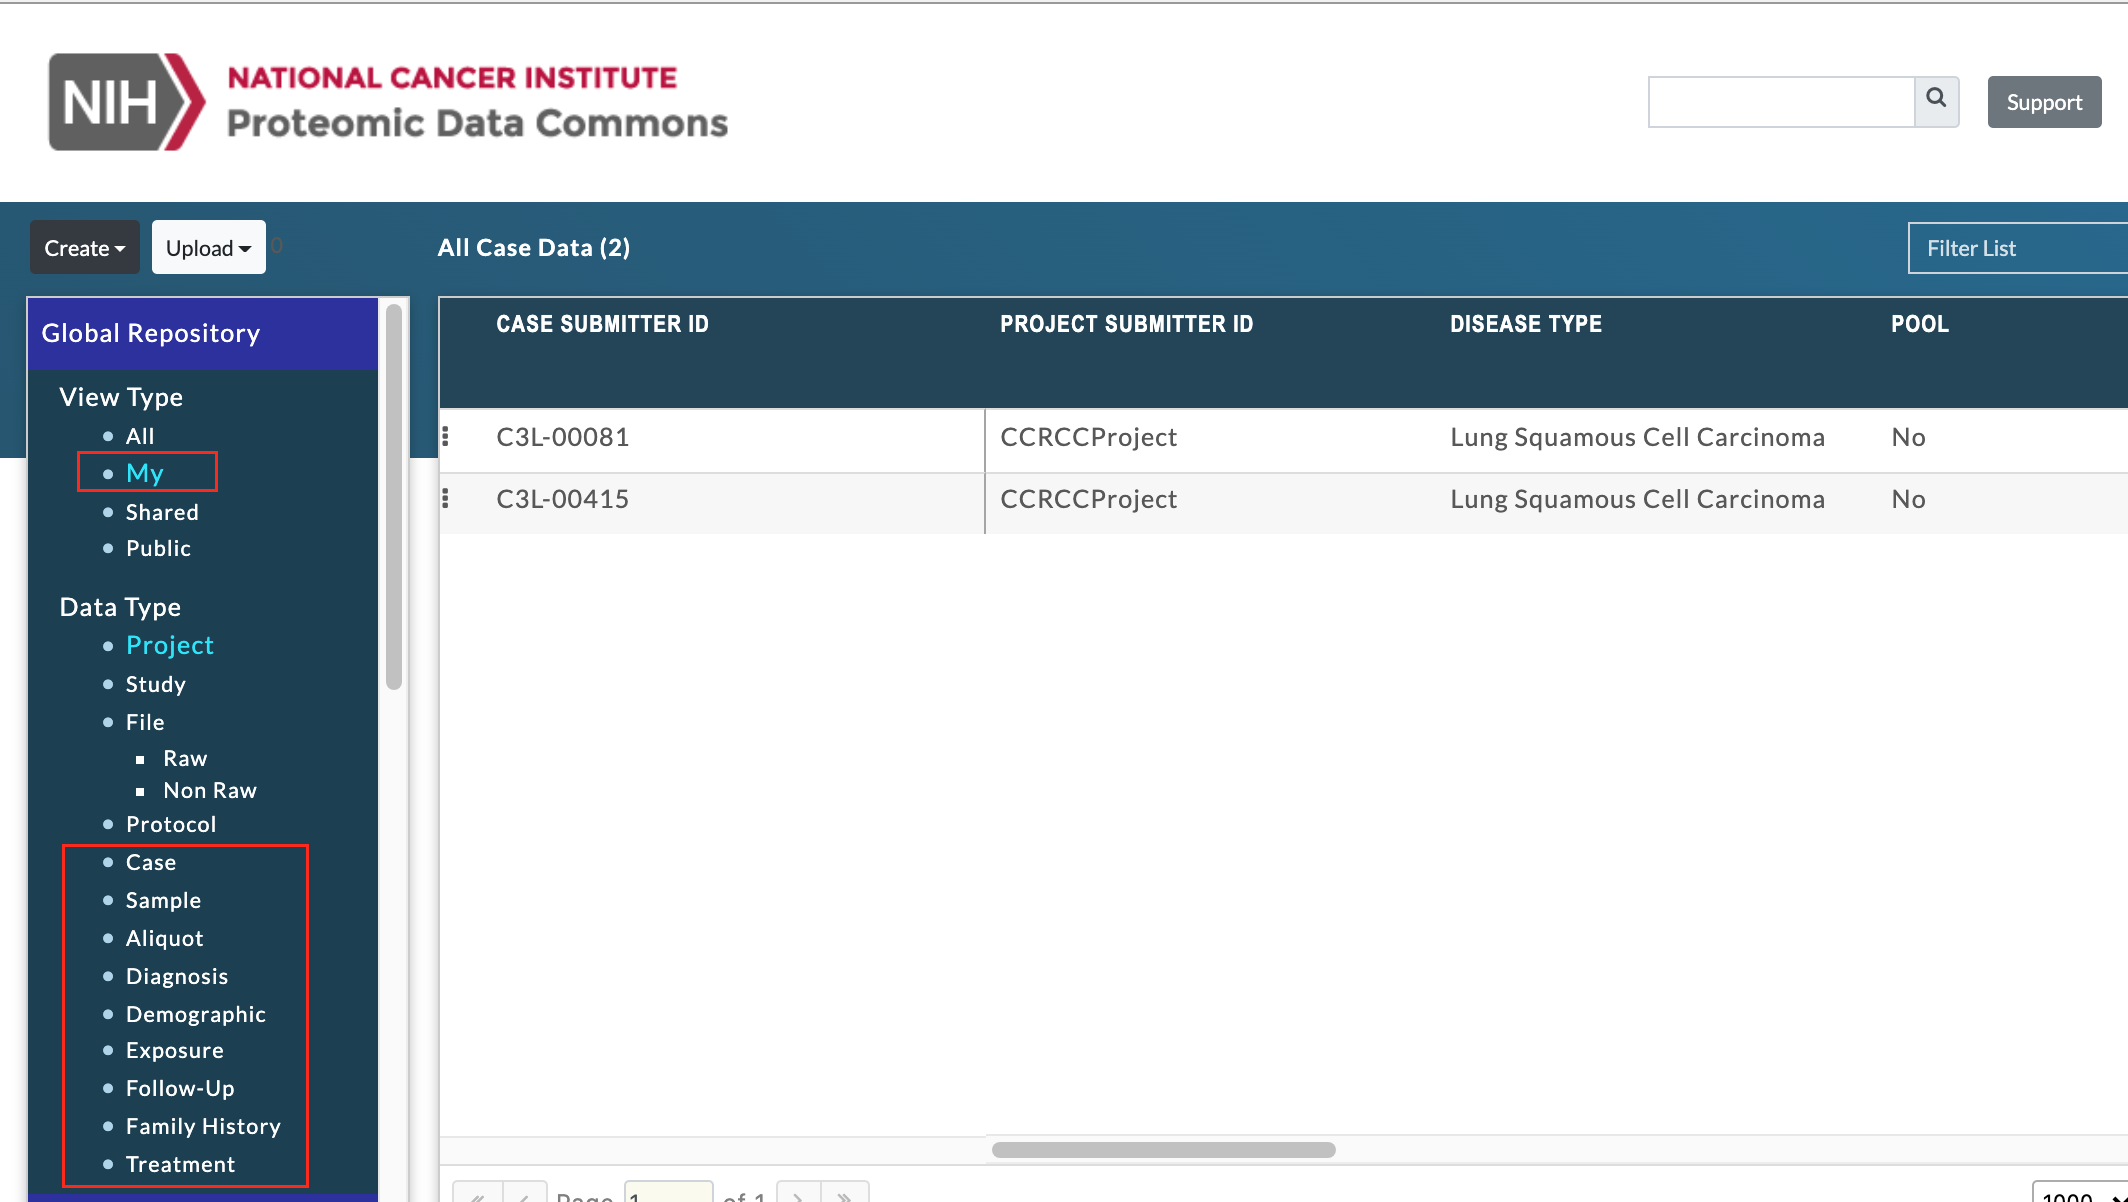Image resolution: width=2128 pixels, height=1202 pixels.
Task: Open rows-per-page 1000 dropdown
Action: (x=2082, y=1195)
